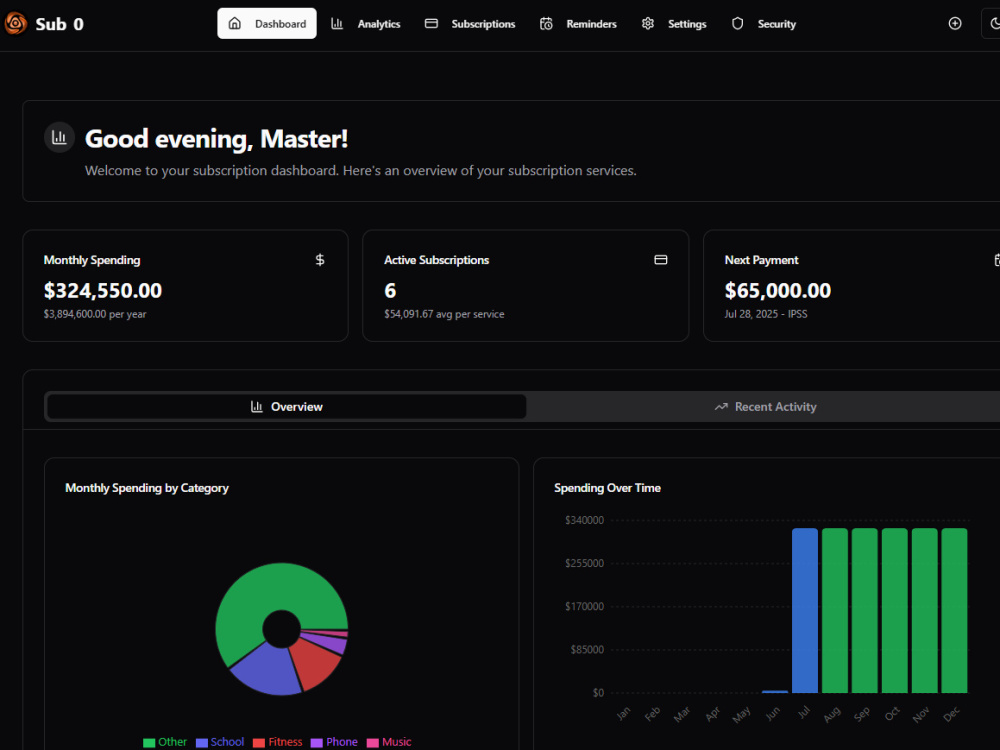The height and width of the screenshot is (750, 1000).
Task: Click the $65,000.00 next payment value
Action: [777, 291]
